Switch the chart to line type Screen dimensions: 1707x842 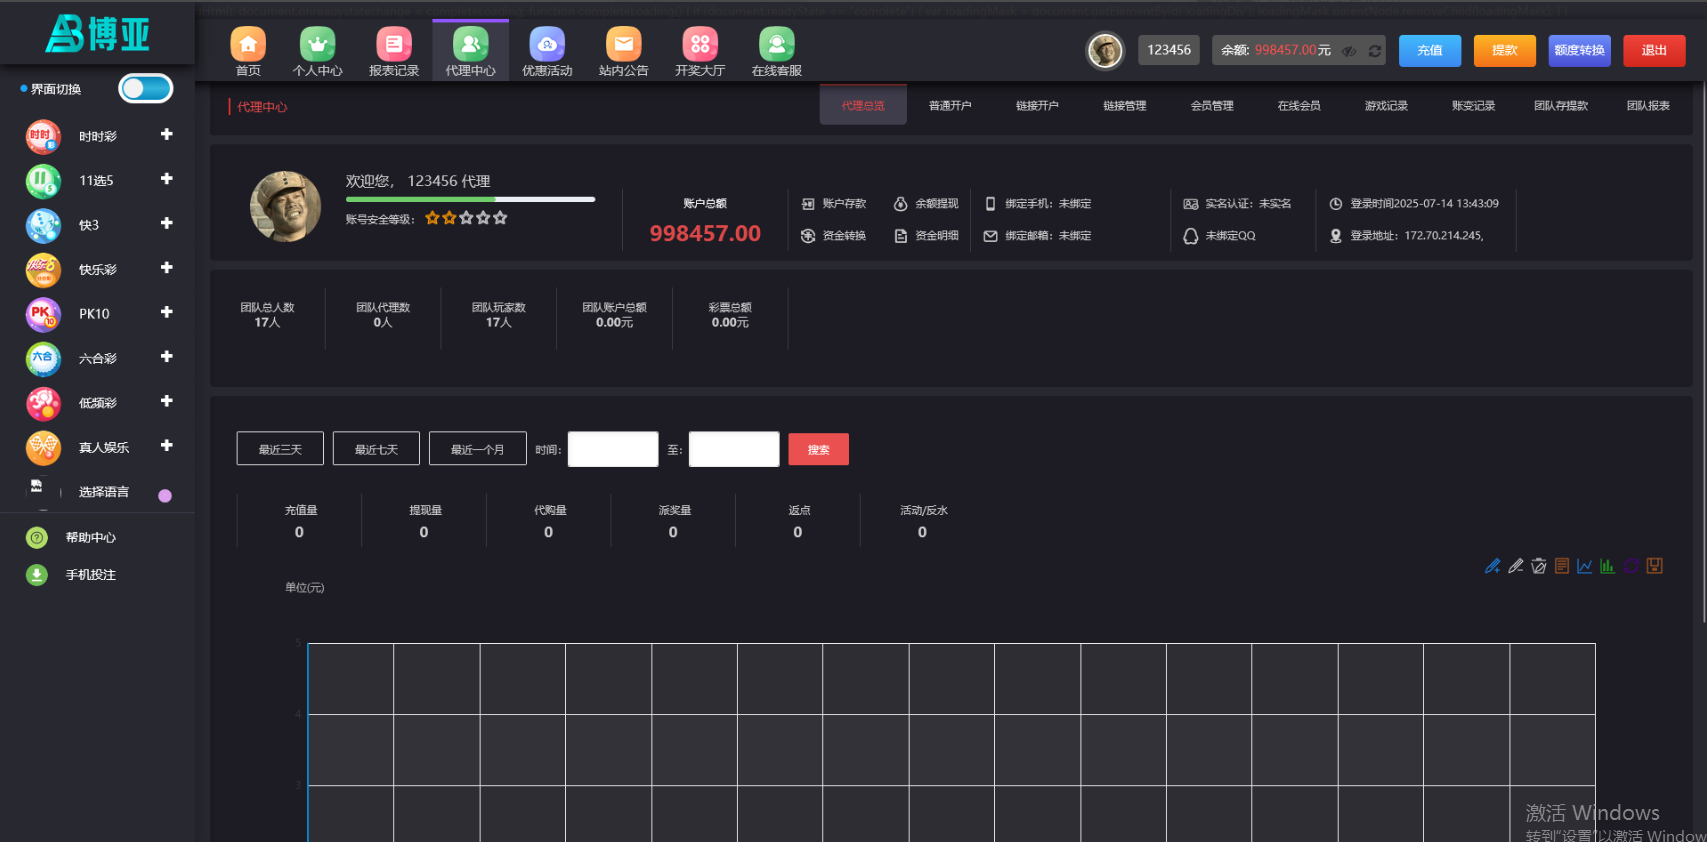(x=1585, y=566)
